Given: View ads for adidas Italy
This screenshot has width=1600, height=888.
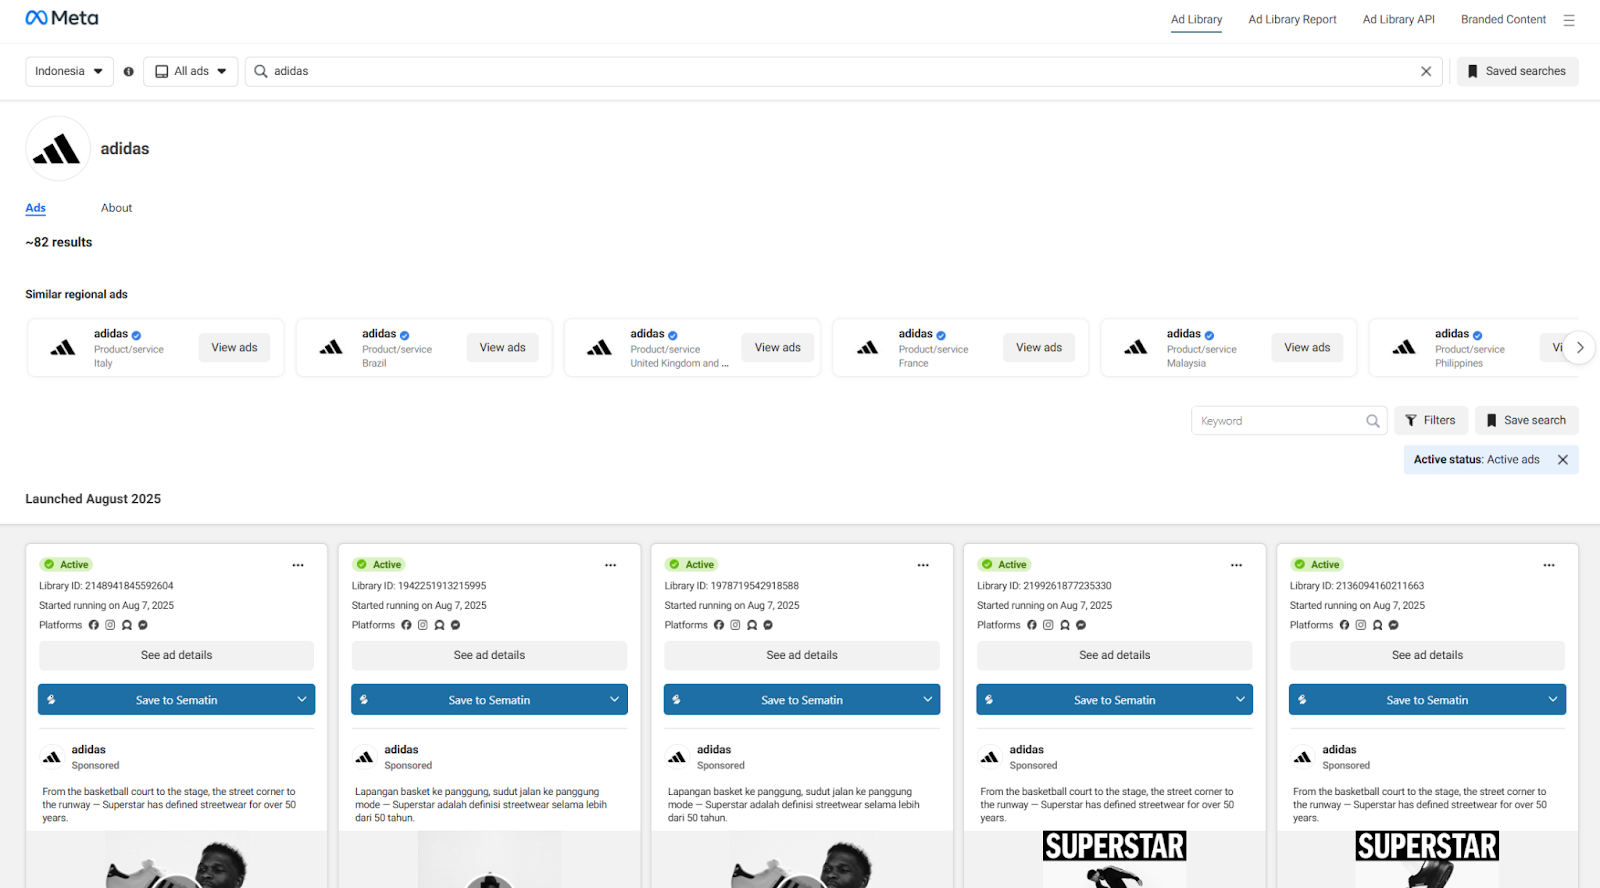Looking at the screenshot, I should click(x=234, y=348).
